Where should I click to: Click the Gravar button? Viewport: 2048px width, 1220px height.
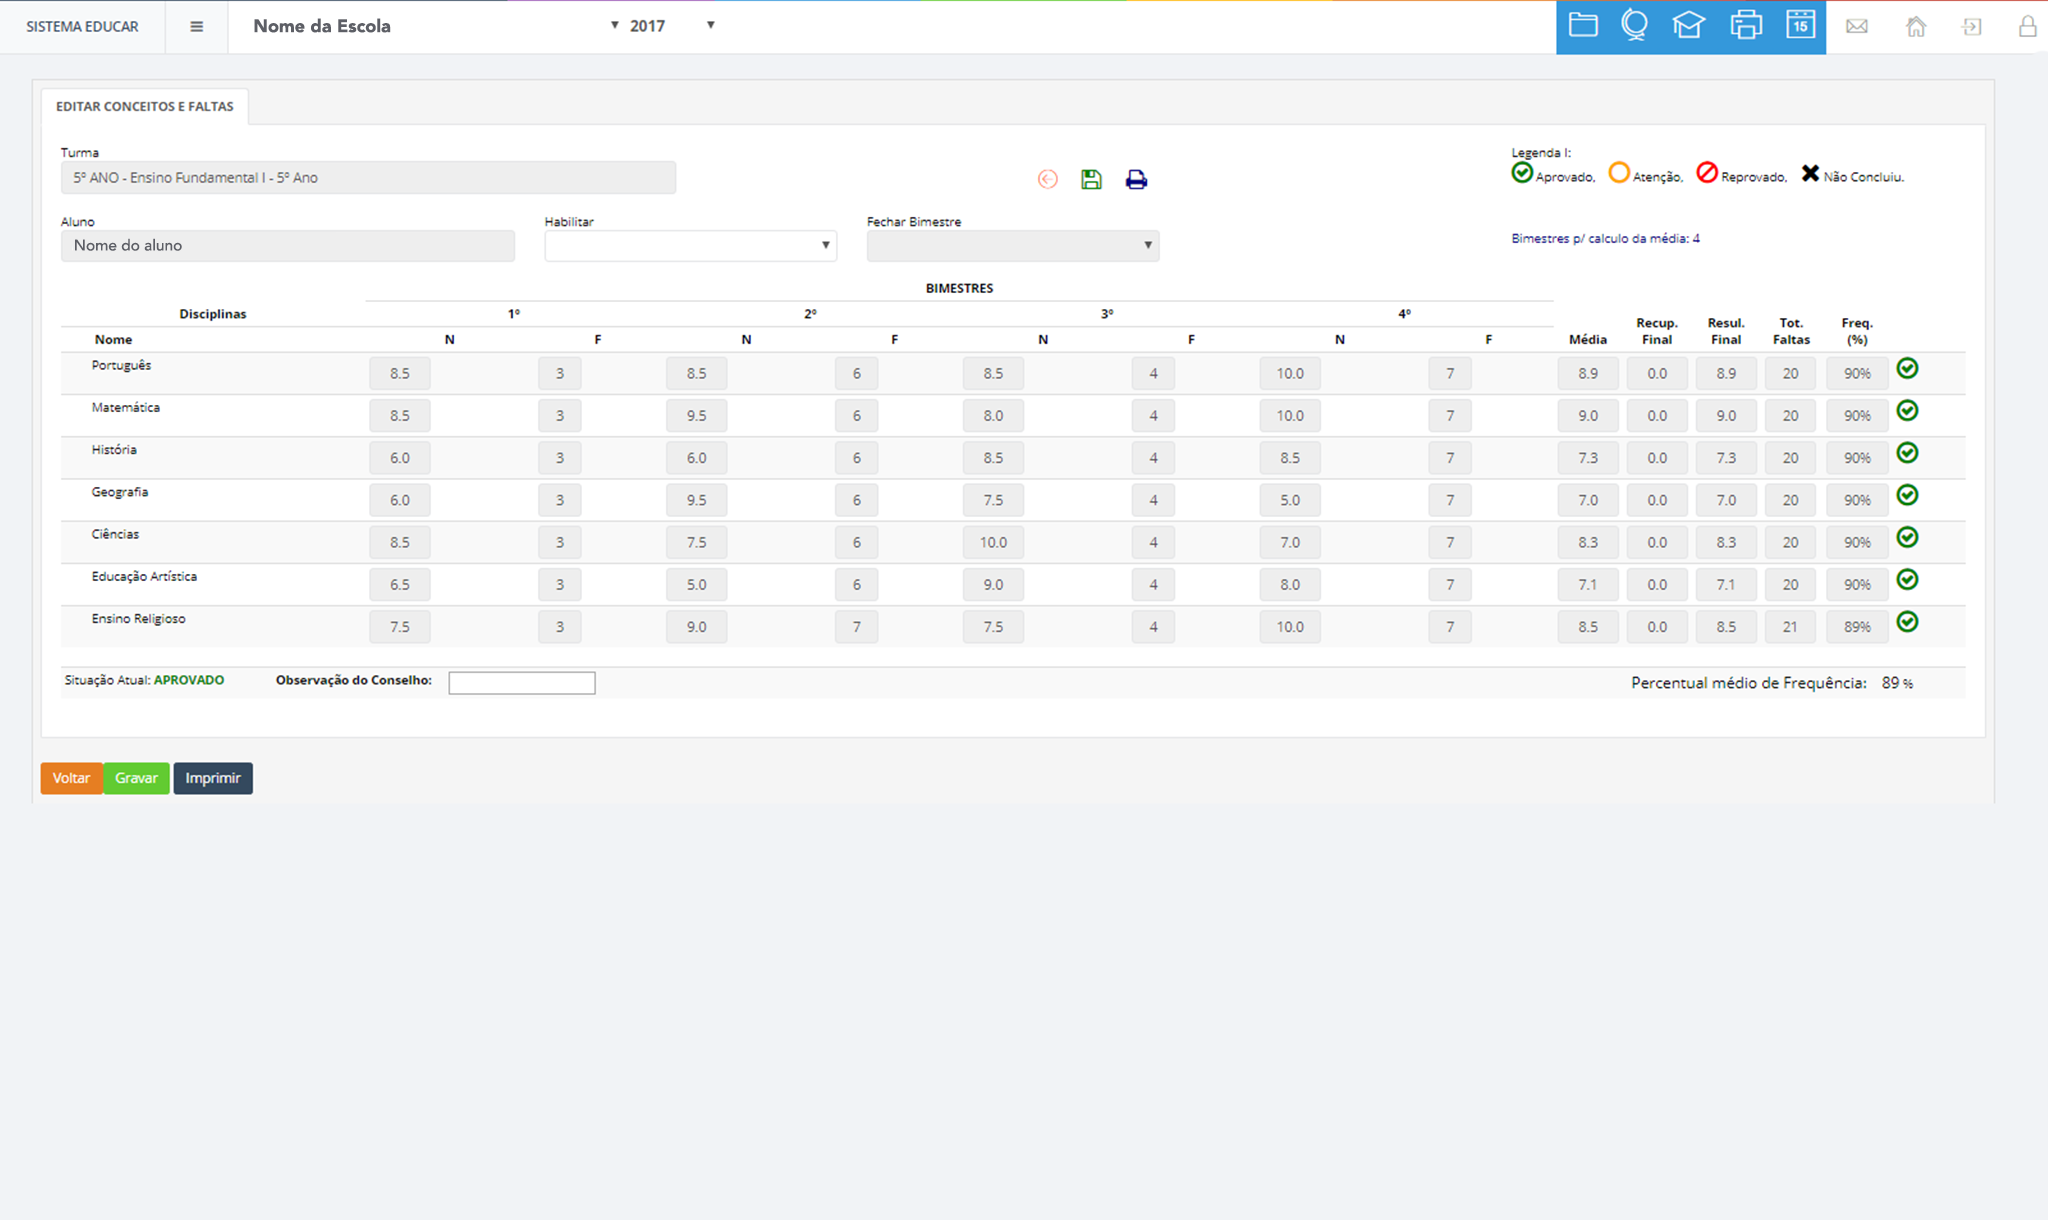[136, 778]
